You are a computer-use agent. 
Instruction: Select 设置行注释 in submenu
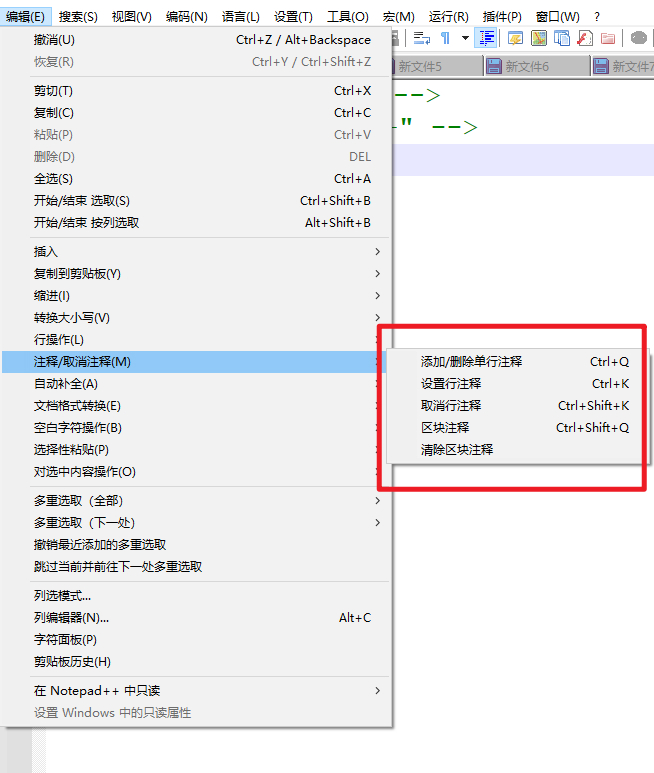518,384
